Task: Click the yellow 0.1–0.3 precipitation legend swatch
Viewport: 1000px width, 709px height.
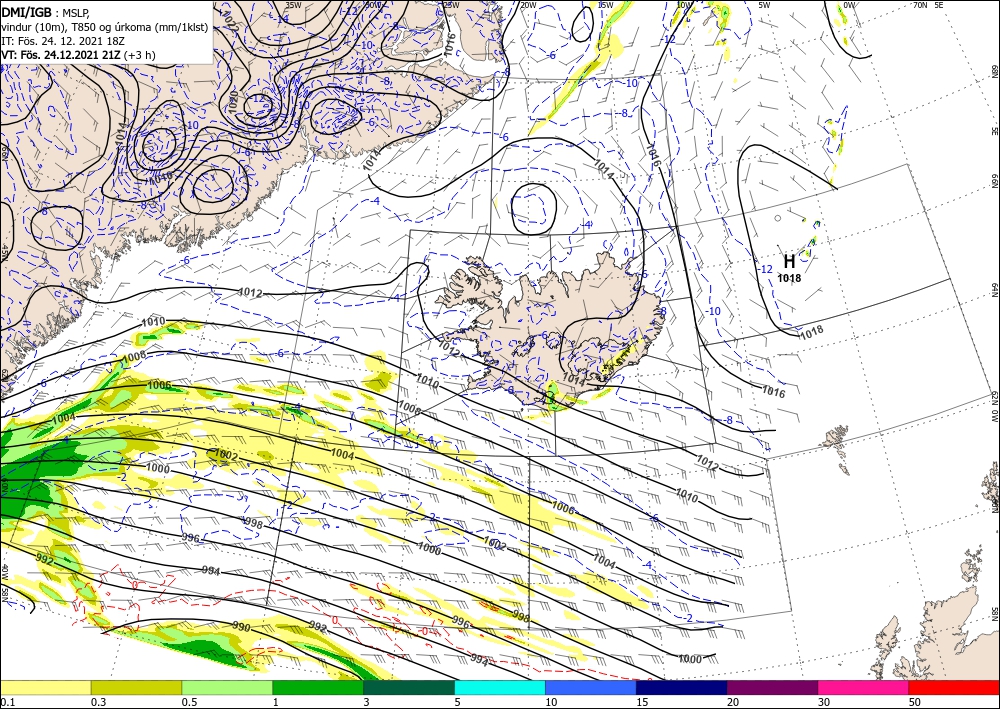Action: (x=45, y=687)
